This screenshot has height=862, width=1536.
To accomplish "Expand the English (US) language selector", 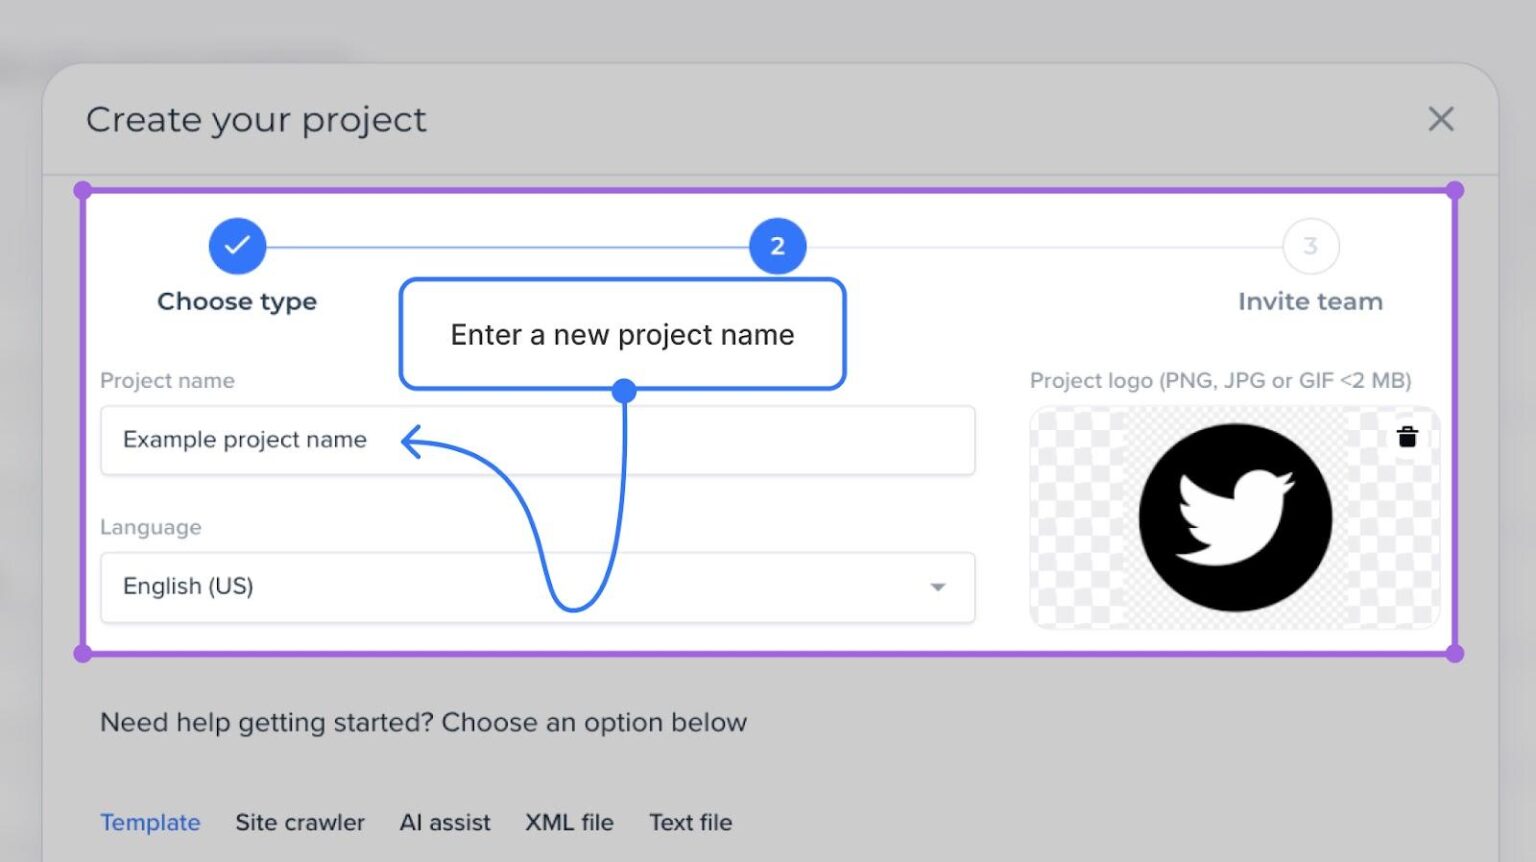I will 537,587.
